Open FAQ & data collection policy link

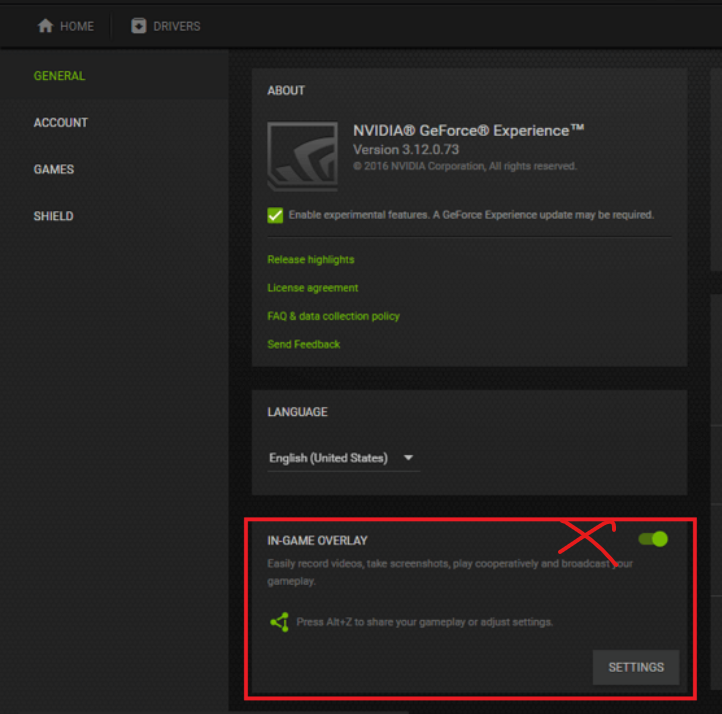point(333,316)
